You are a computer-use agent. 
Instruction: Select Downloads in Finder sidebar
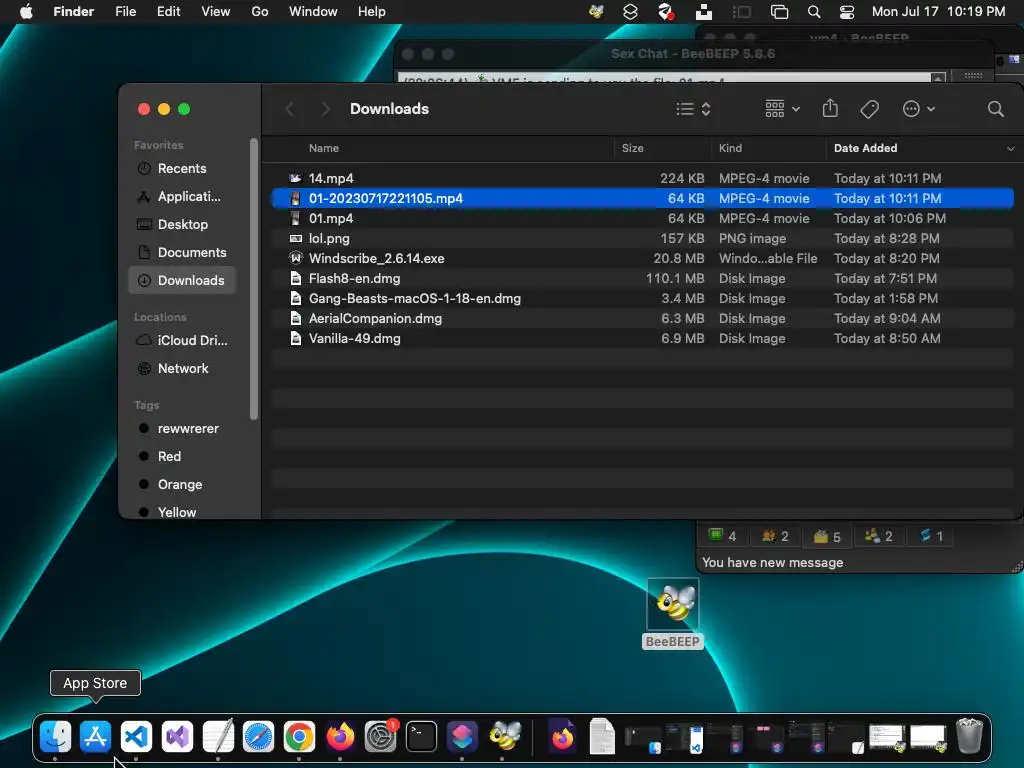182,280
